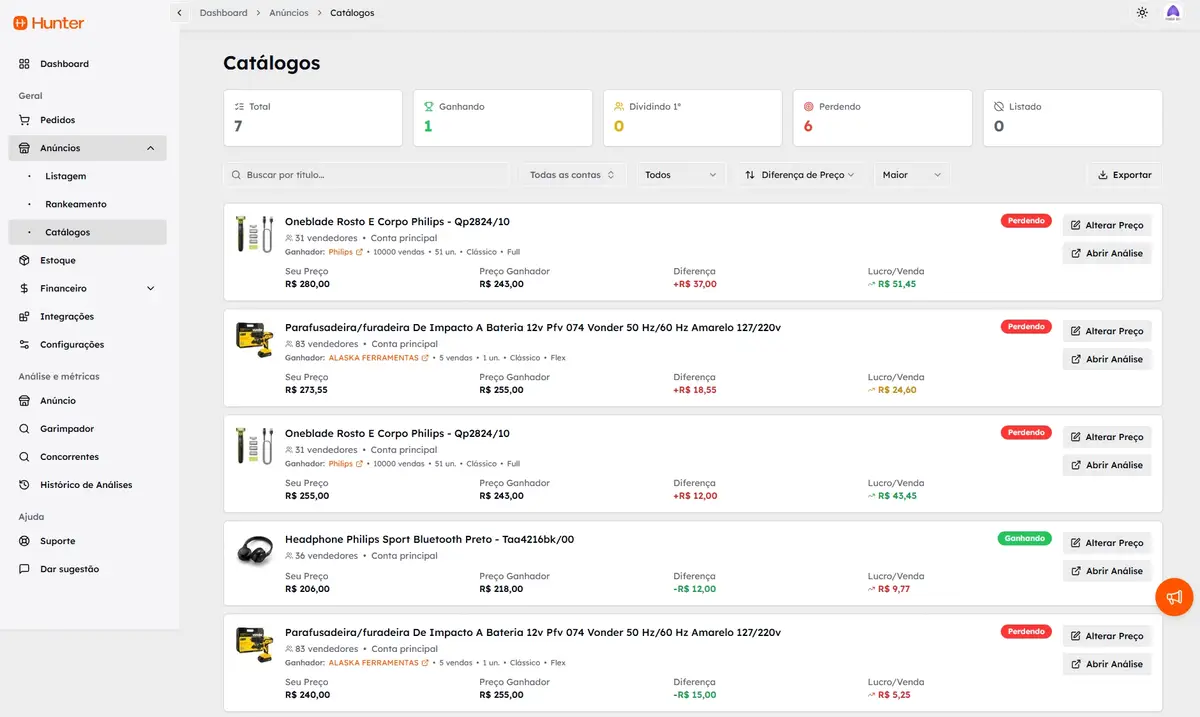Viewport: 1200px width, 717px height.
Task: Click the -R$ 15,00 price difference
Action: (695, 695)
